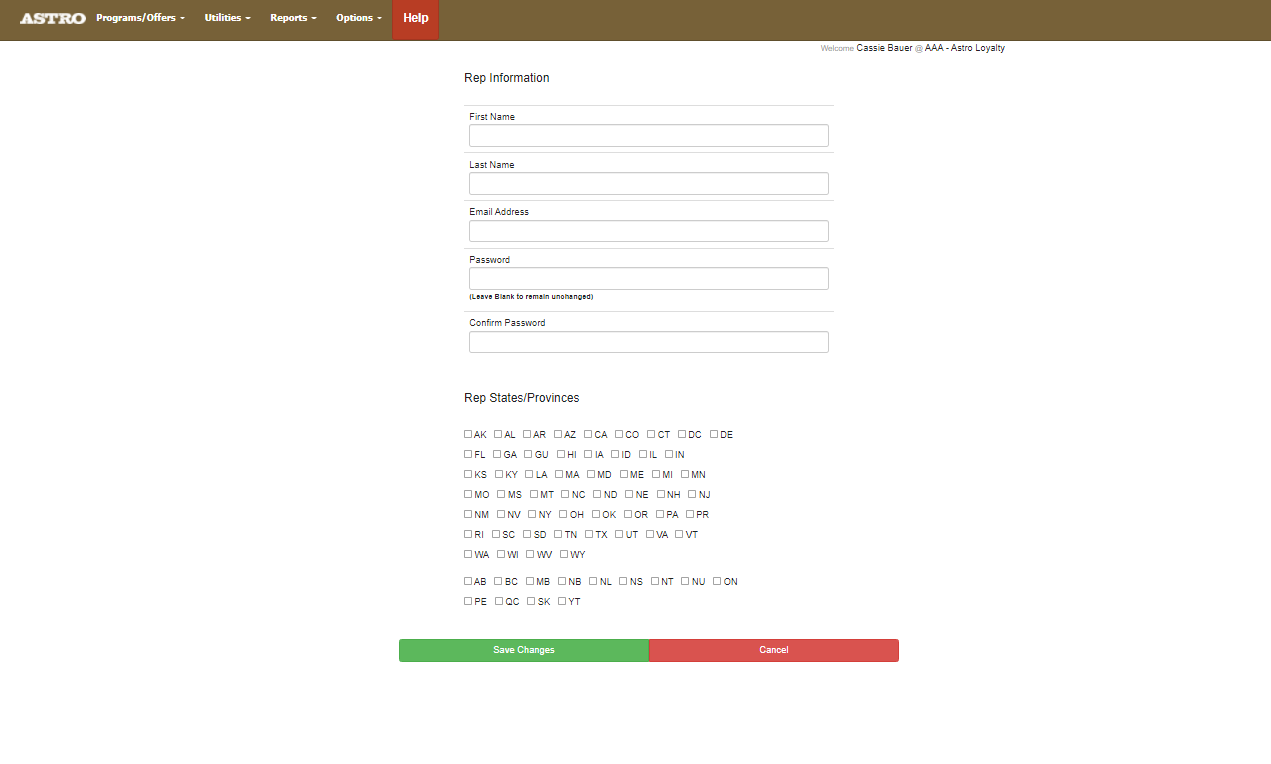The width and height of the screenshot is (1271, 764).
Task: Tick the DC checkbox
Action: point(682,434)
